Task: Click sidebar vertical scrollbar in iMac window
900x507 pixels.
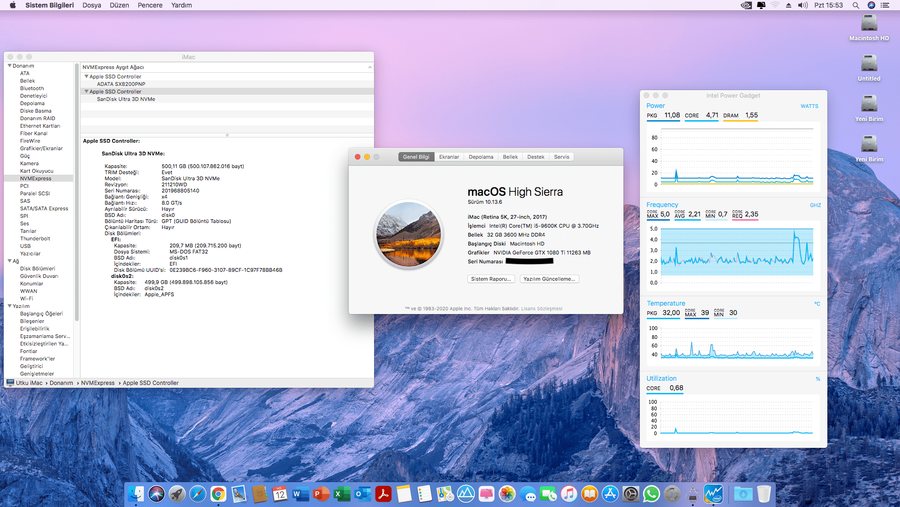Action: click(77, 192)
